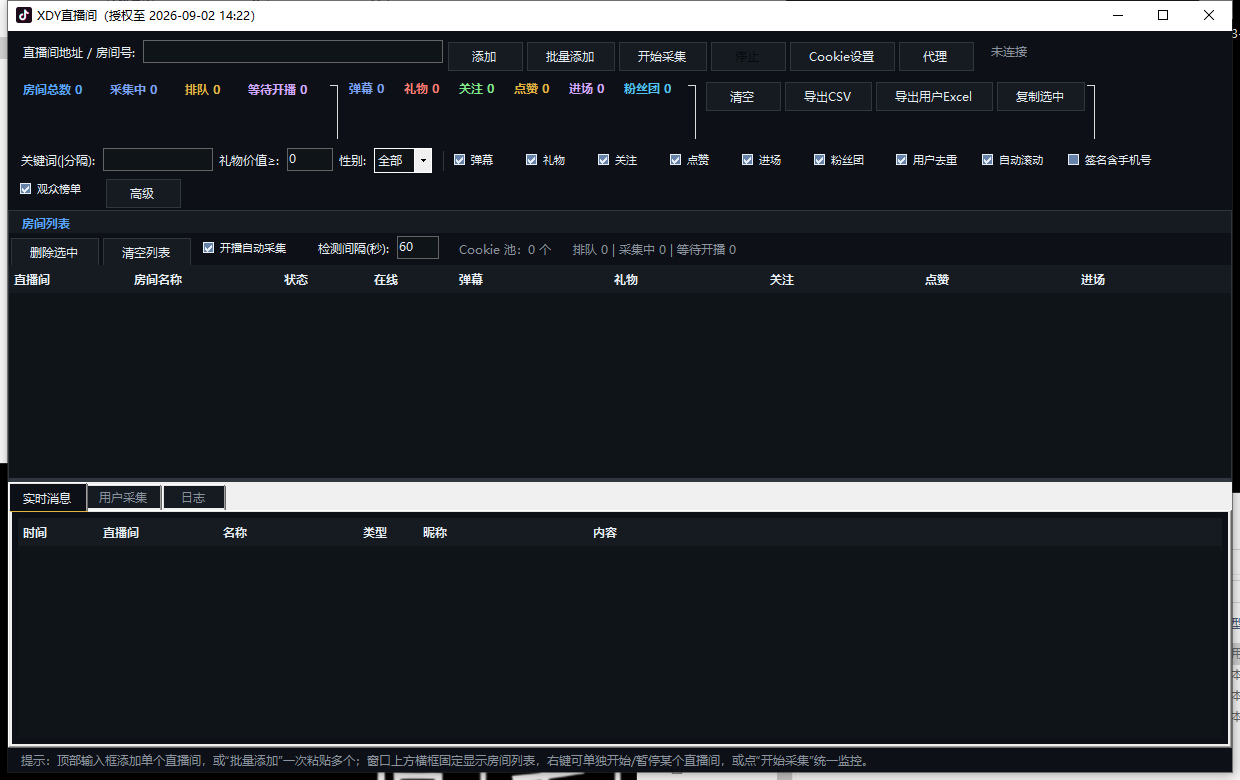The image size is (1240, 780).
Task: Uncheck the 关注 filter checkbox
Action: point(604,160)
